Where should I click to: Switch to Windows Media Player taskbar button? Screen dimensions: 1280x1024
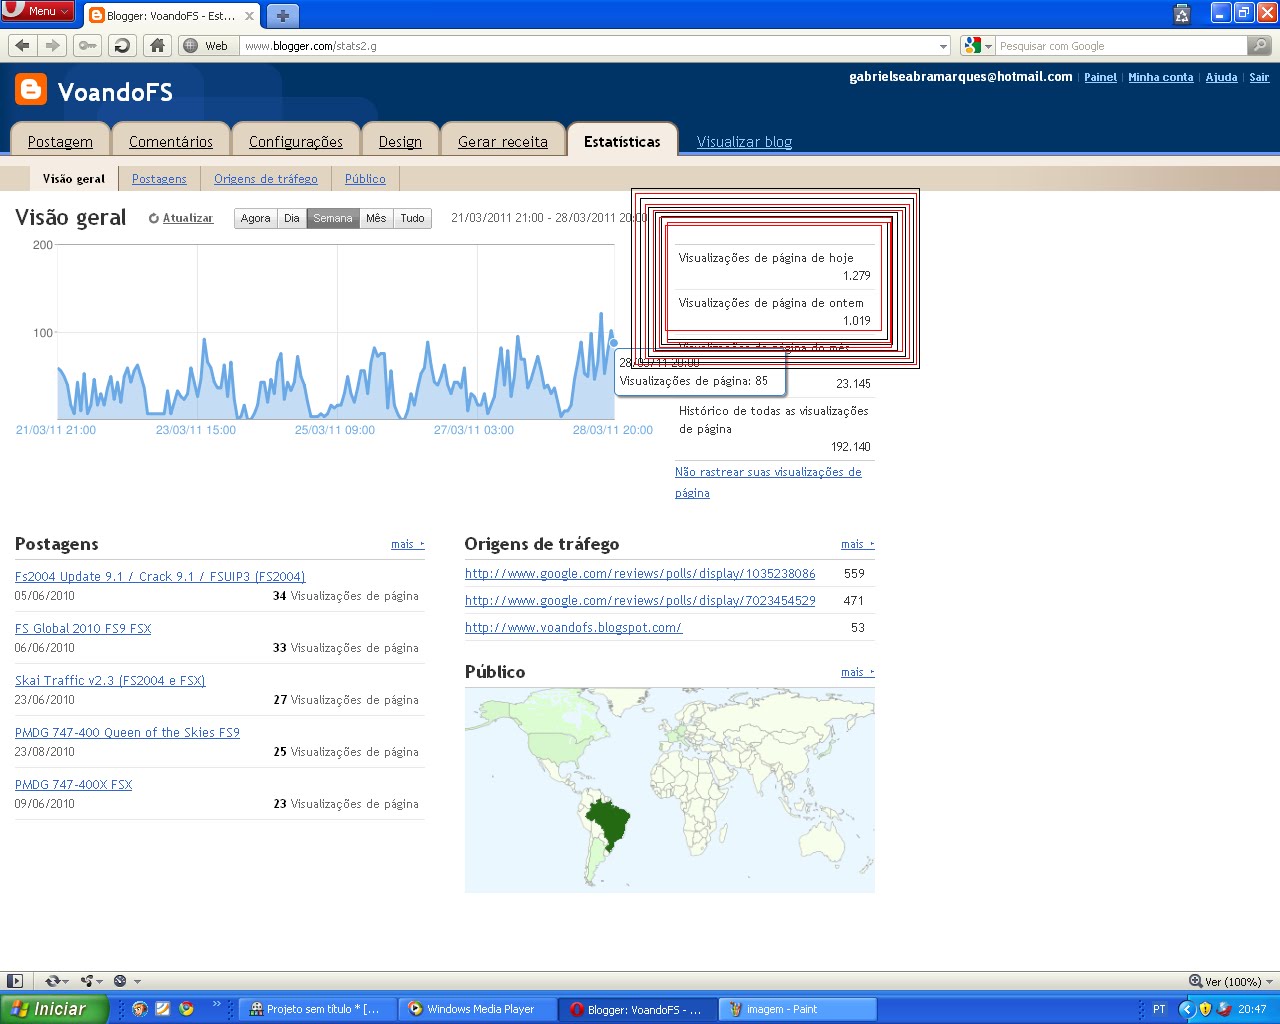[x=478, y=1009]
